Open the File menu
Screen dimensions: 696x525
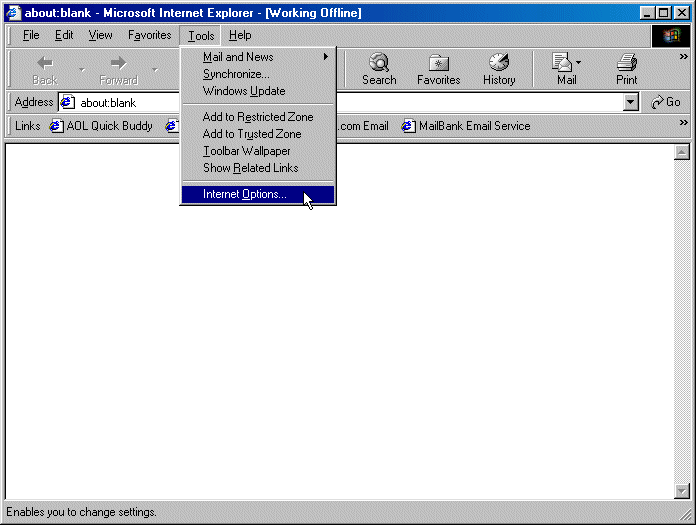31,35
